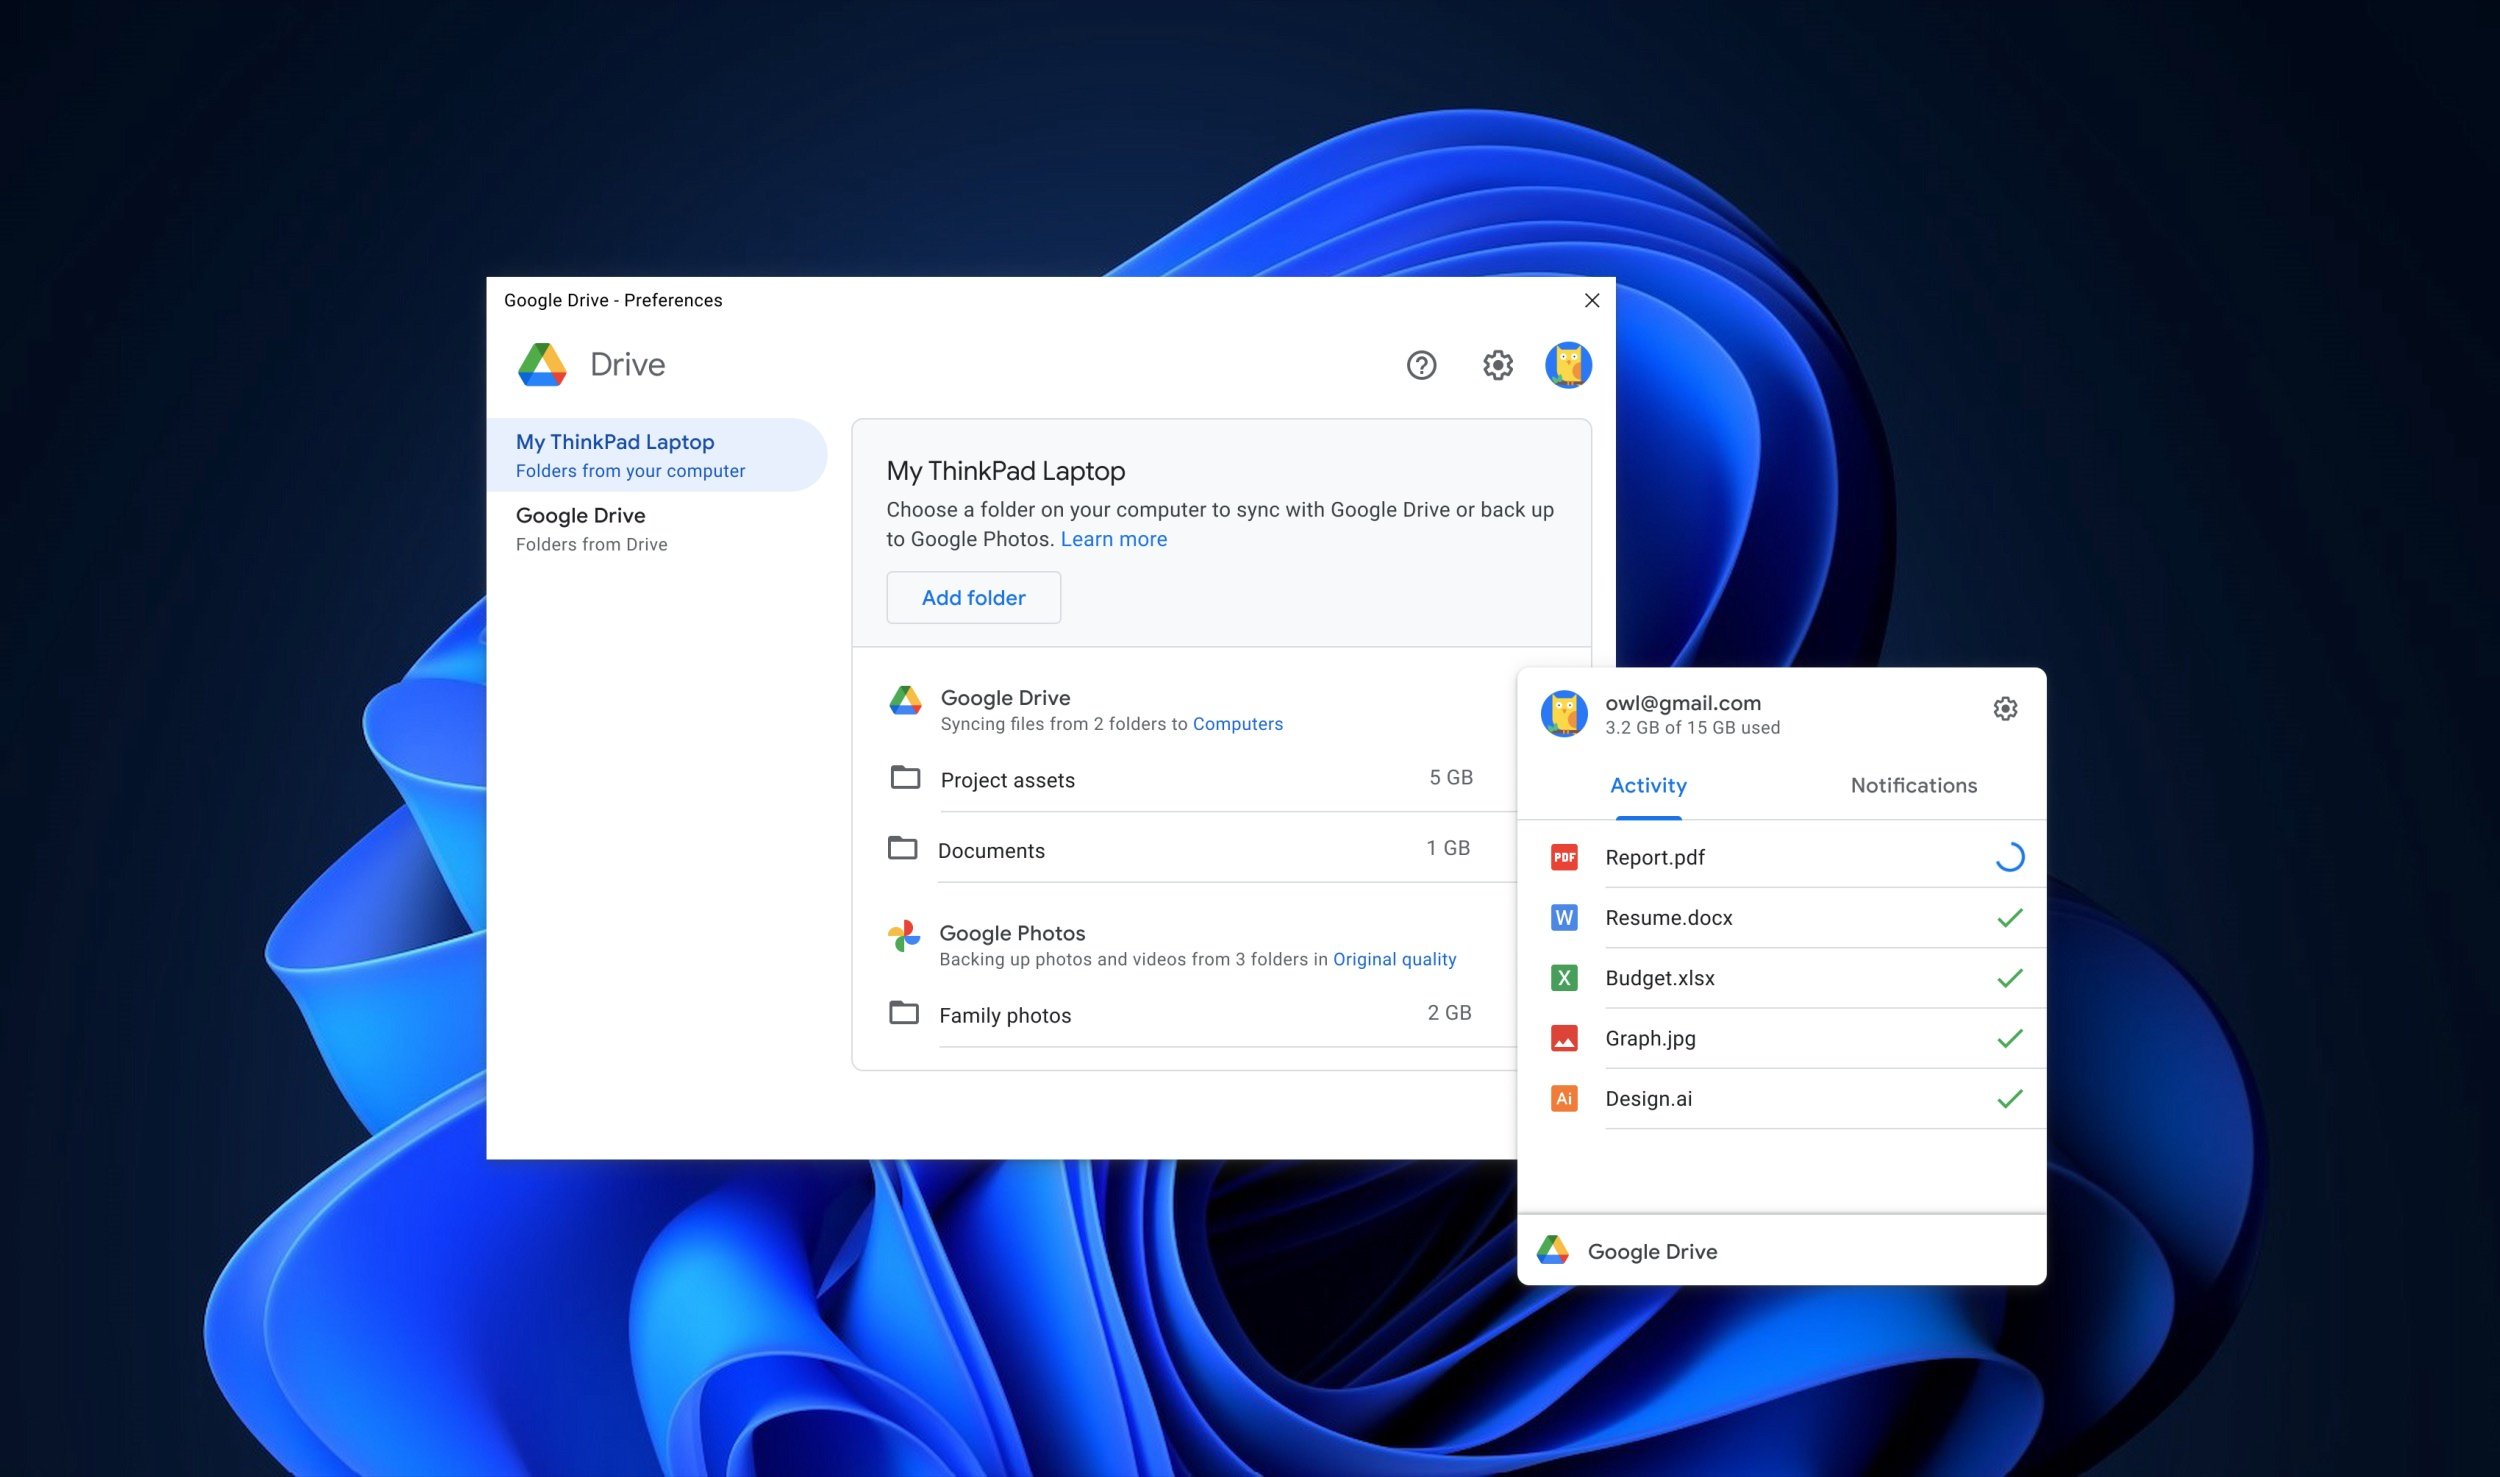Click the owl account avatar
The height and width of the screenshot is (1477, 2500).
point(1568,365)
